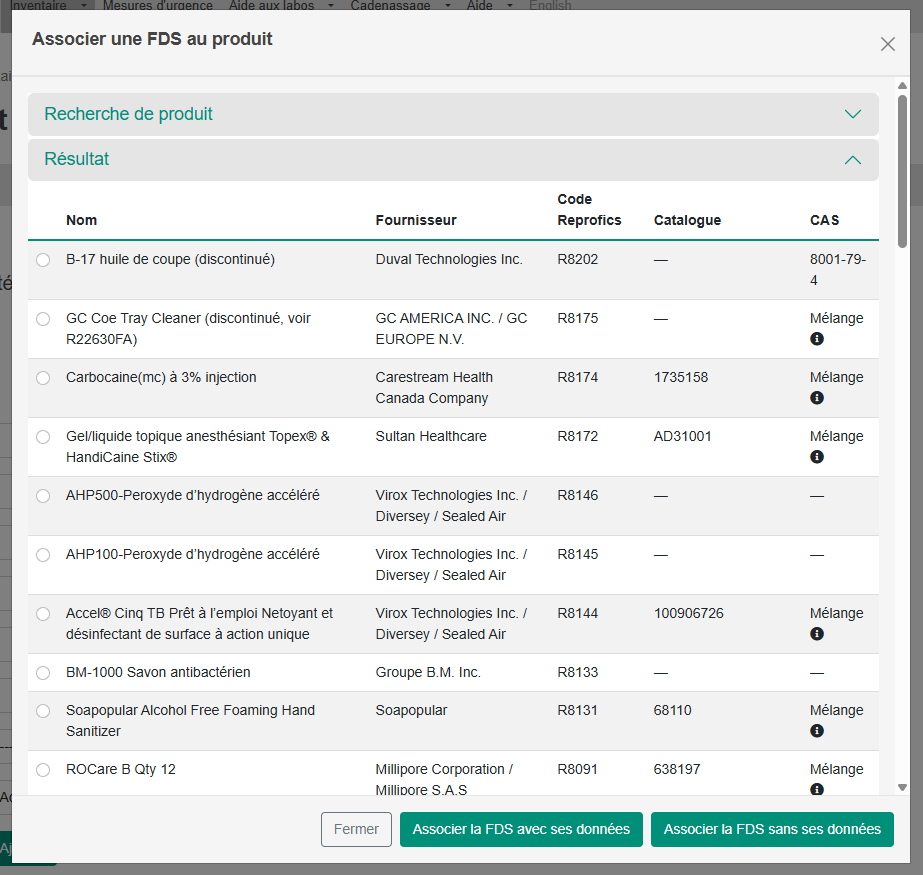923x875 pixels.
Task: Click Associer la FDS sans ses données
Action: pyautogui.click(x=772, y=829)
